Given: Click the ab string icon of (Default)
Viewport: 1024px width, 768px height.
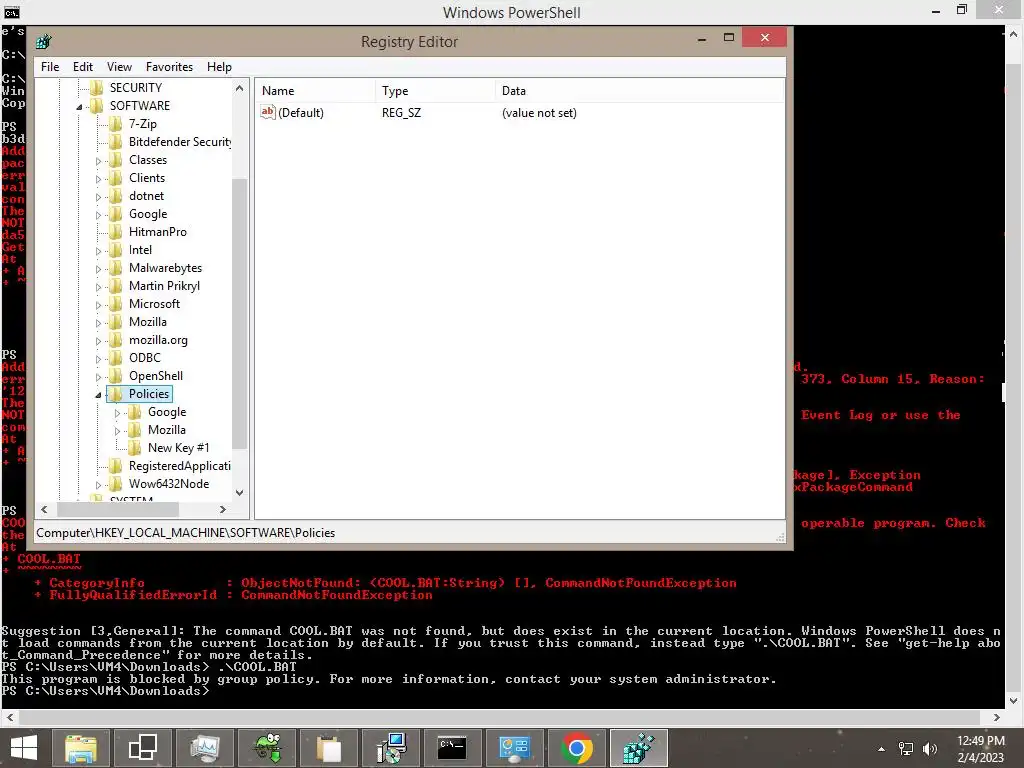Looking at the screenshot, I should [268, 112].
